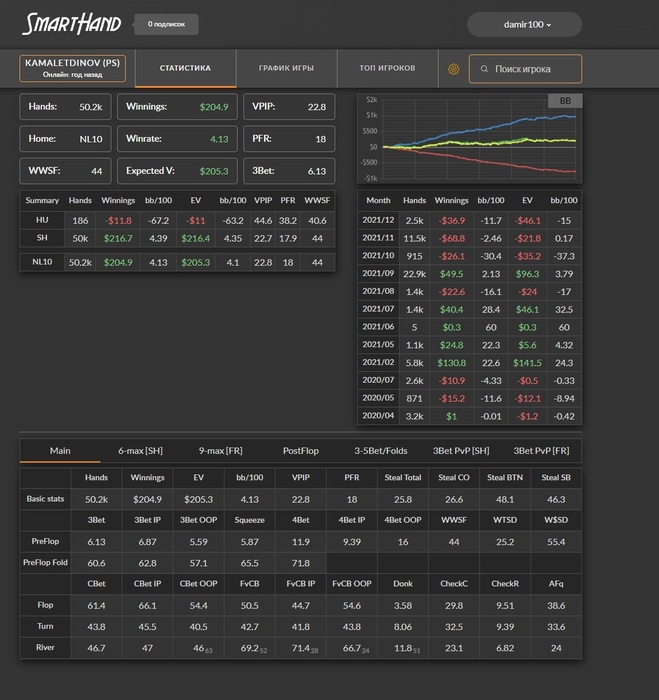Select the SH row in Summary
Image resolution: width=659 pixels, height=700 pixels.
tap(177, 238)
